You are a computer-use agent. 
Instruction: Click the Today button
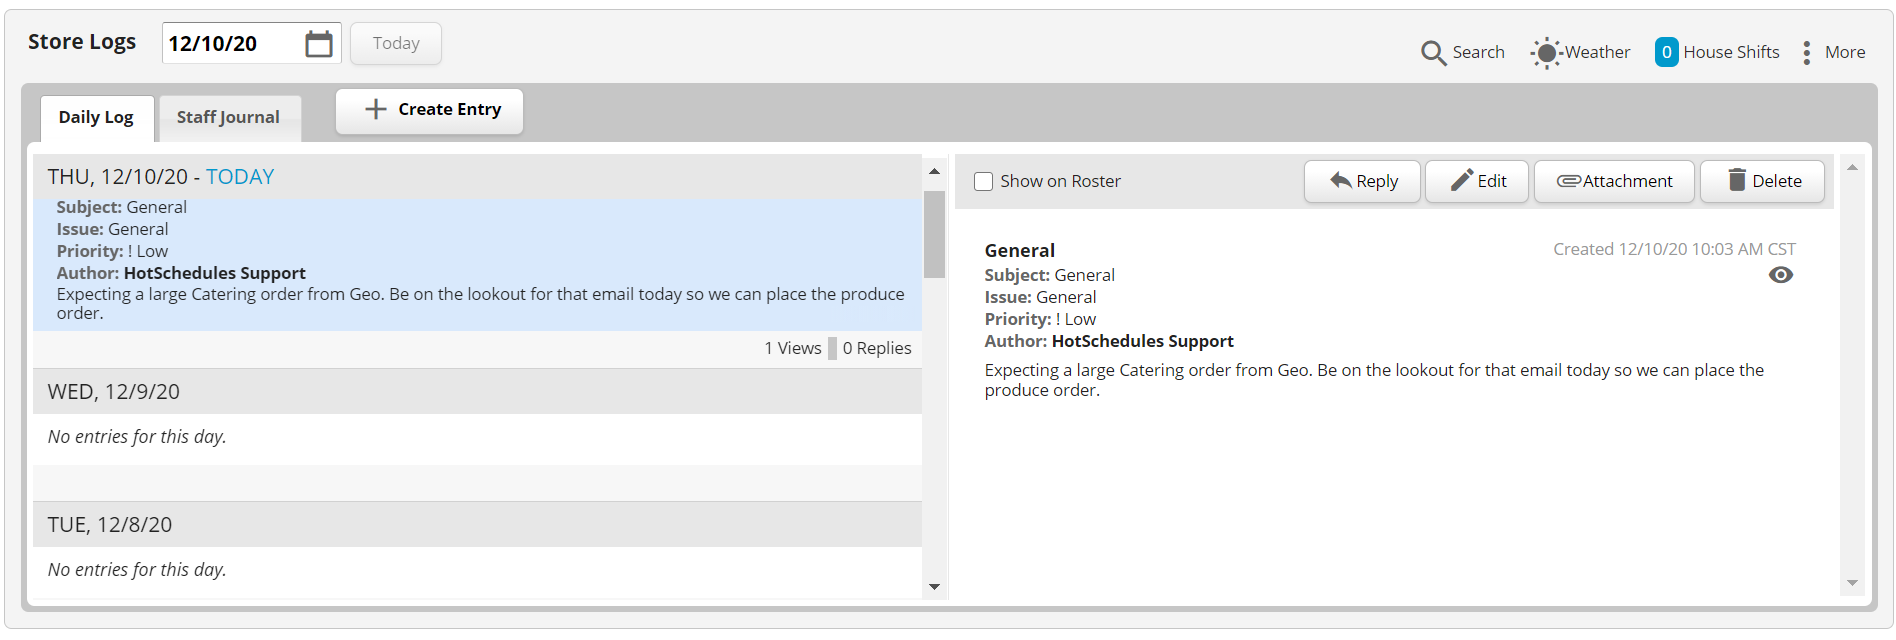396,44
